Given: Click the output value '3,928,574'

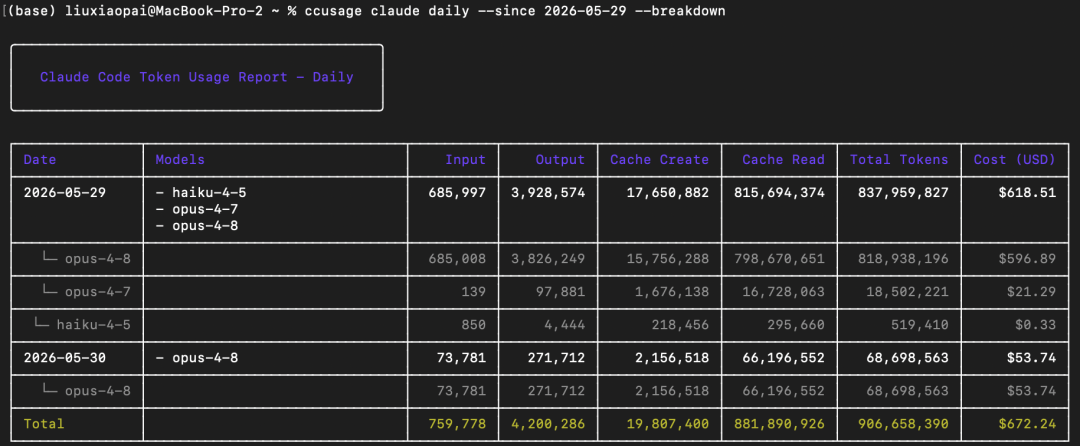Looking at the screenshot, I should [548, 193].
